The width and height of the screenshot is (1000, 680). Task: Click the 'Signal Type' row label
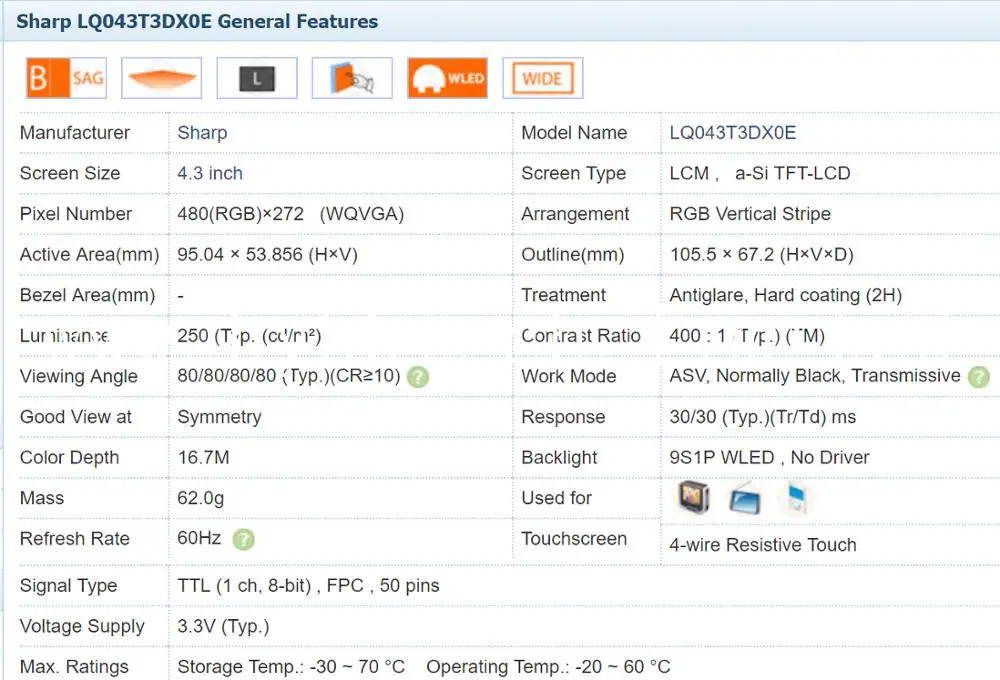coord(68,586)
